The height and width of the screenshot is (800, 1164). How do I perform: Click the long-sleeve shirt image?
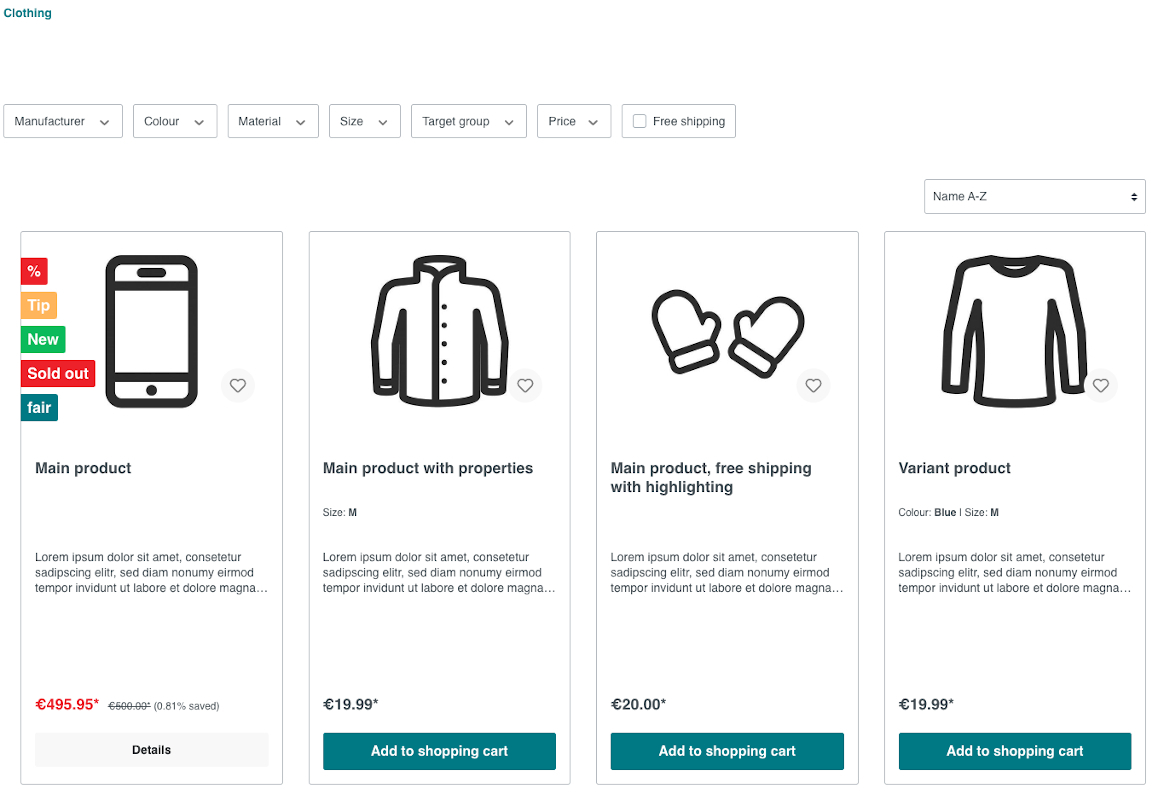click(1015, 332)
